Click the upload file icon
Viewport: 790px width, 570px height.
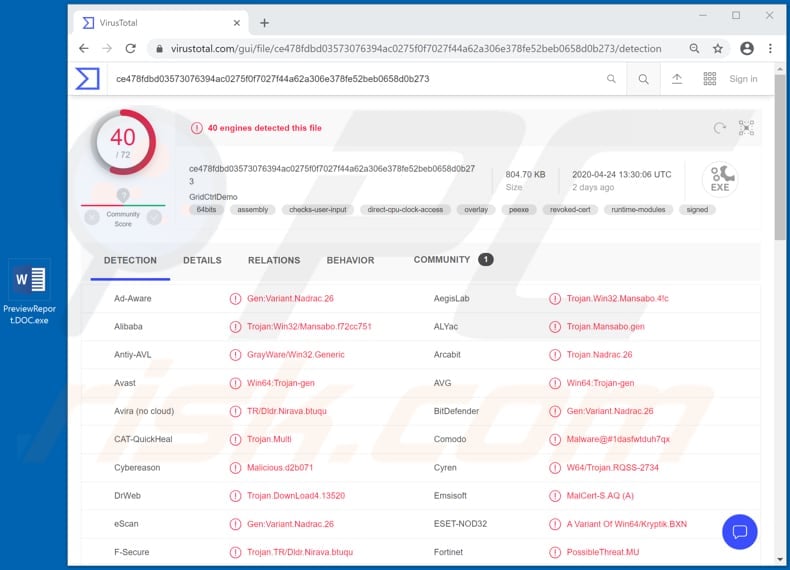(677, 79)
